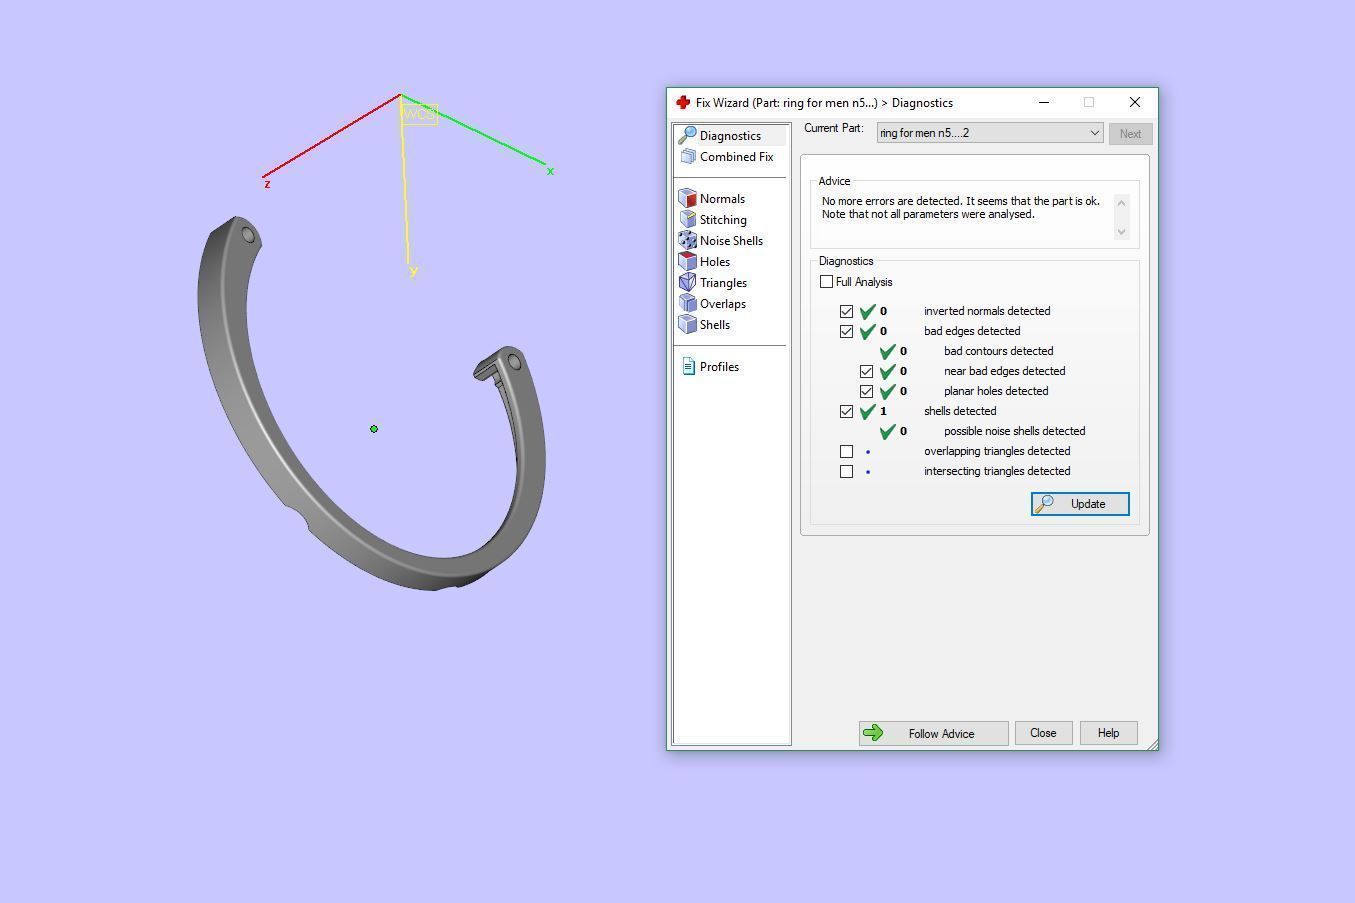
Task: Click the Close button
Action: click(1043, 733)
